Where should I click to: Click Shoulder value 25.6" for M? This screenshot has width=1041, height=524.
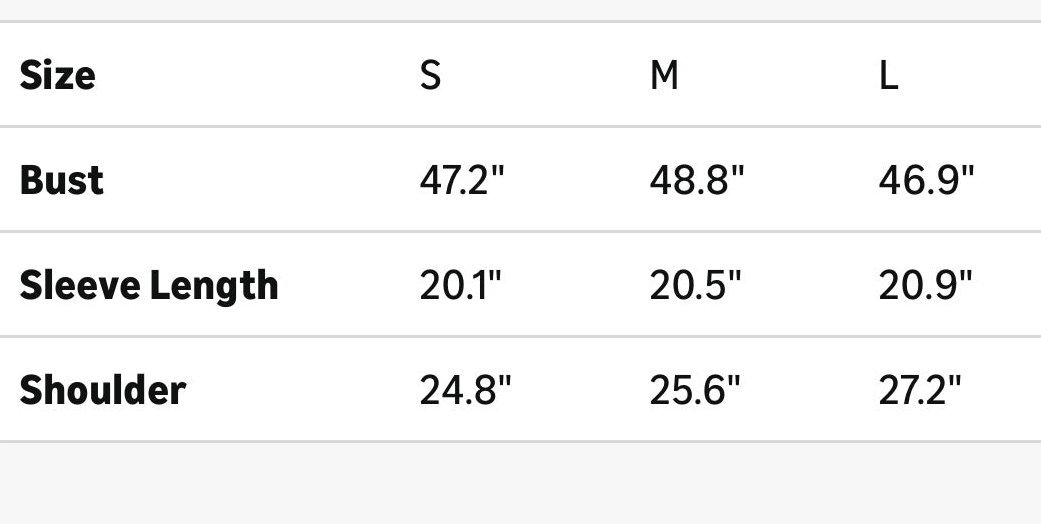coord(695,390)
